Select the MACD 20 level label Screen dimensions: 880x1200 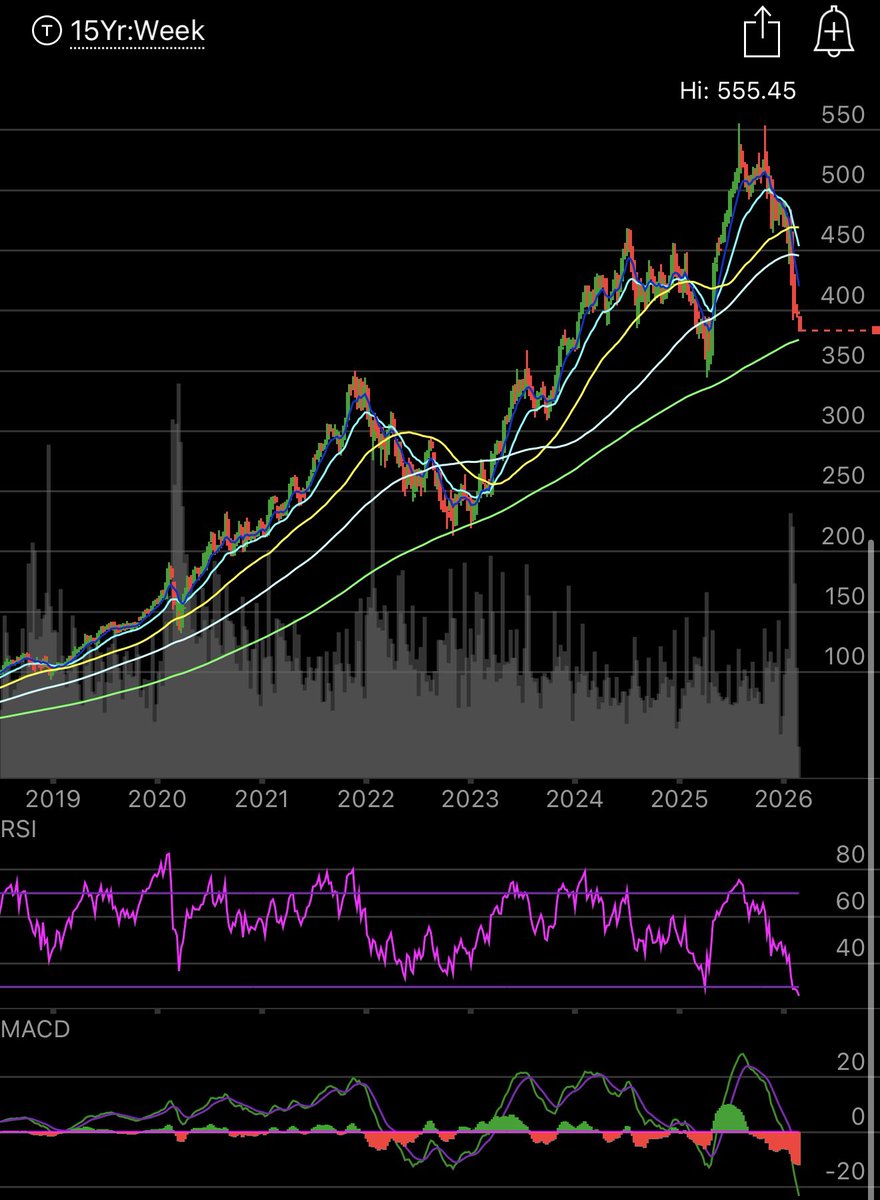click(x=850, y=1061)
